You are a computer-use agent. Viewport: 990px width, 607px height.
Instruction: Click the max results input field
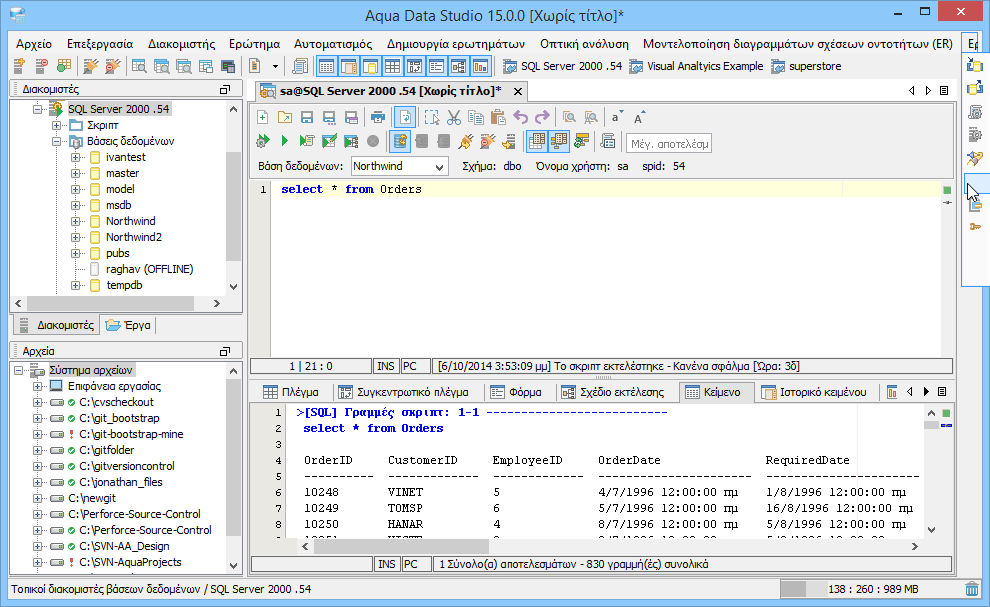(668, 143)
